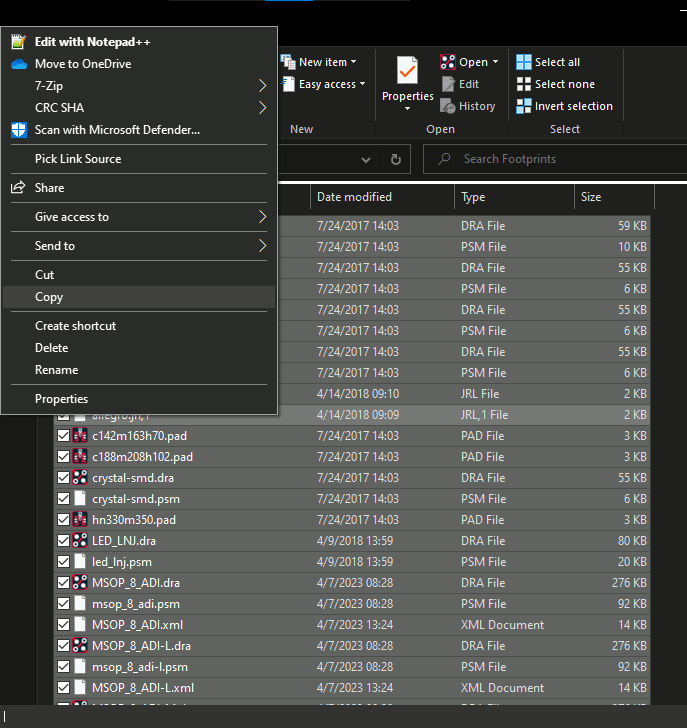Click the Easy access ribbon icon
Image resolution: width=687 pixels, height=728 pixels.
tap(288, 84)
